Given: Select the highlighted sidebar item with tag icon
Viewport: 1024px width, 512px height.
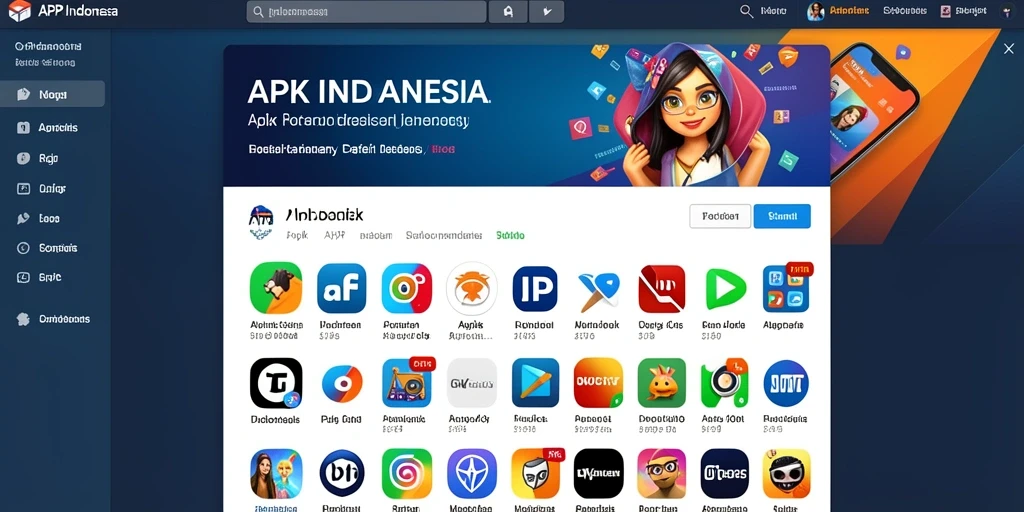Looking at the screenshot, I should click(x=52, y=94).
